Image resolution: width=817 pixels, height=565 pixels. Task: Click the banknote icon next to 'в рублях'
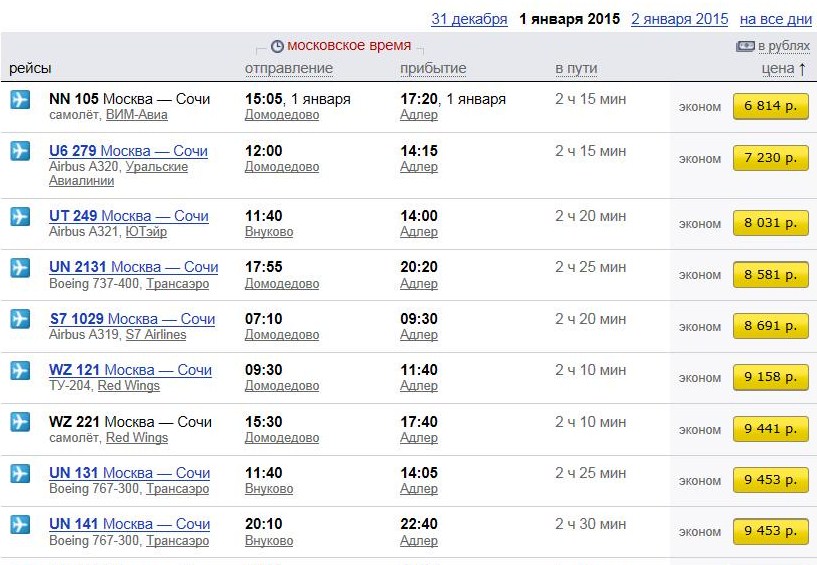click(x=745, y=46)
